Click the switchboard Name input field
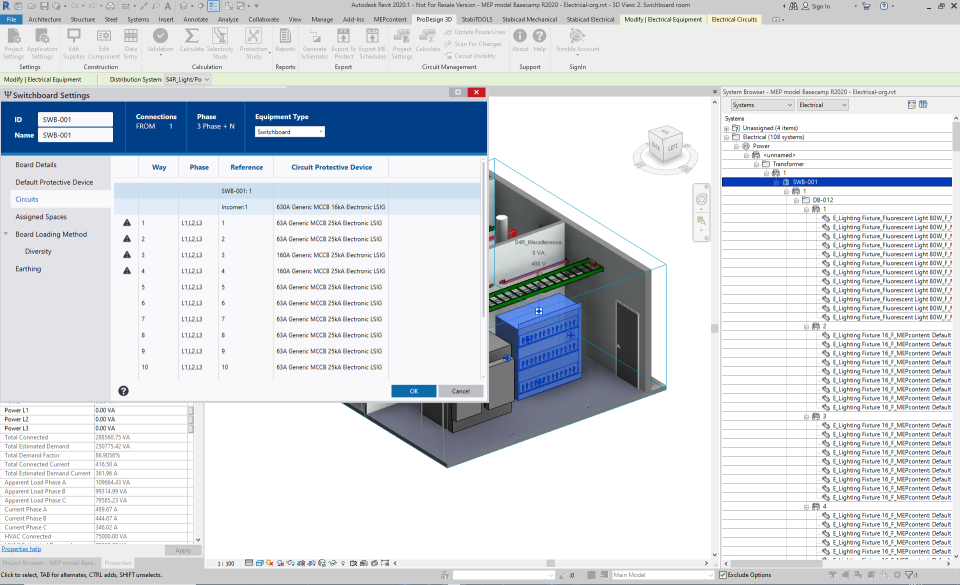 coord(76,135)
